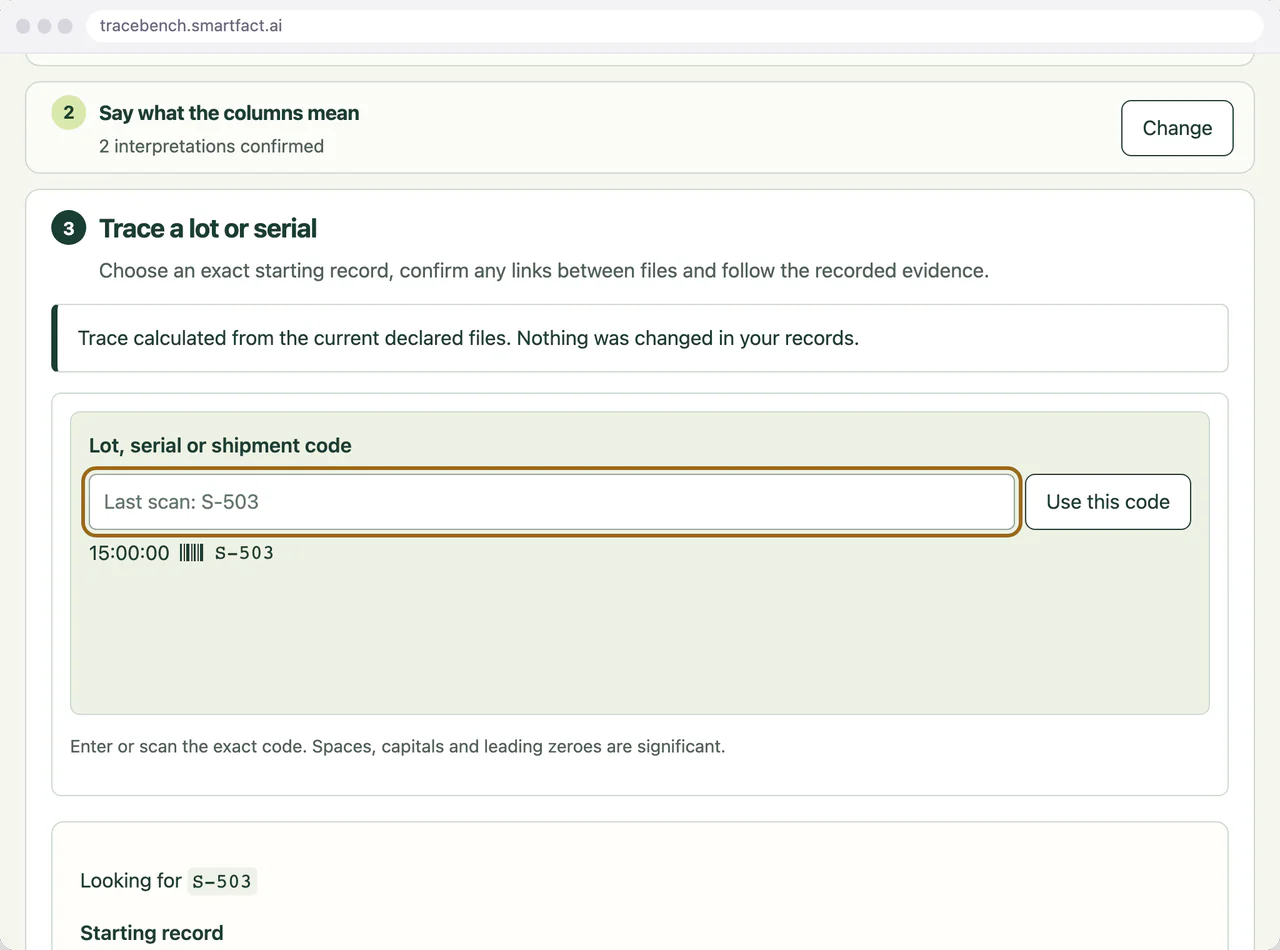Click the hint about spaces, capitals and leading zeroes
This screenshot has width=1280, height=950.
(x=397, y=746)
